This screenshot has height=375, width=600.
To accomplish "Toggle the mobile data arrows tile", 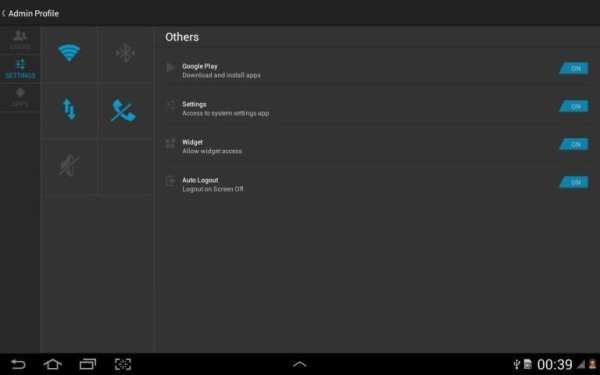I will tap(69, 109).
